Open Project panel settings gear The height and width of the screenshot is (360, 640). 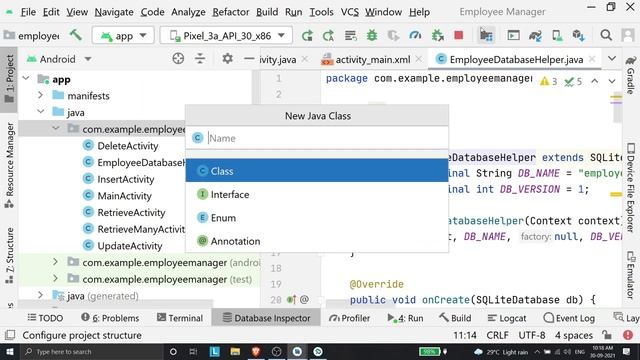pyautogui.click(x=227, y=59)
